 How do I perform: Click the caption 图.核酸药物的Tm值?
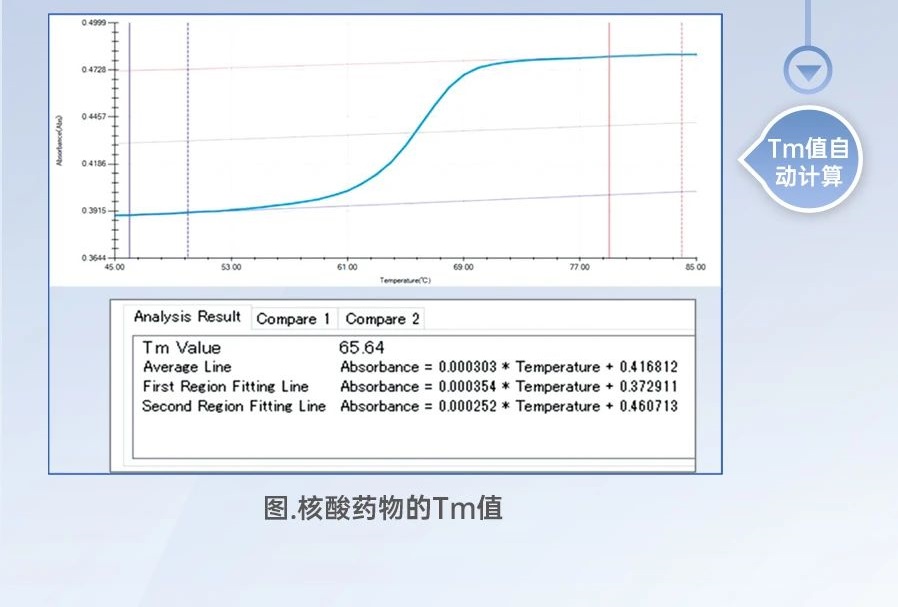[x=383, y=508]
